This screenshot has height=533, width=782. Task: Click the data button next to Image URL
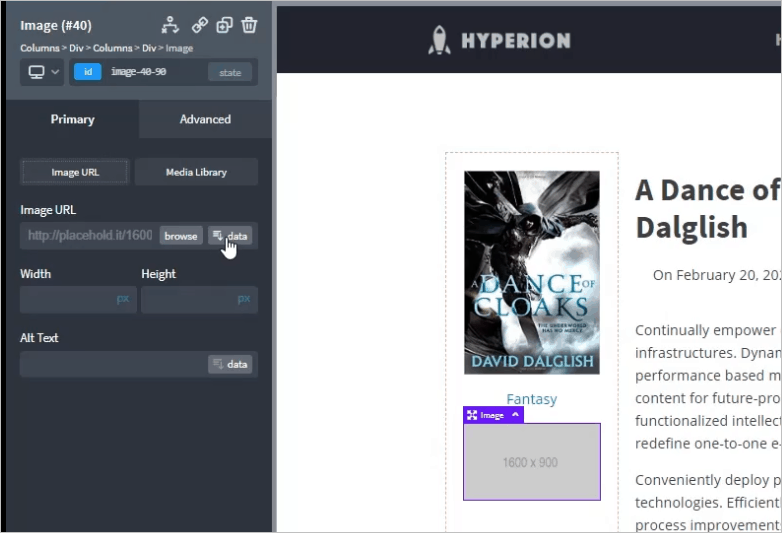[x=230, y=236]
